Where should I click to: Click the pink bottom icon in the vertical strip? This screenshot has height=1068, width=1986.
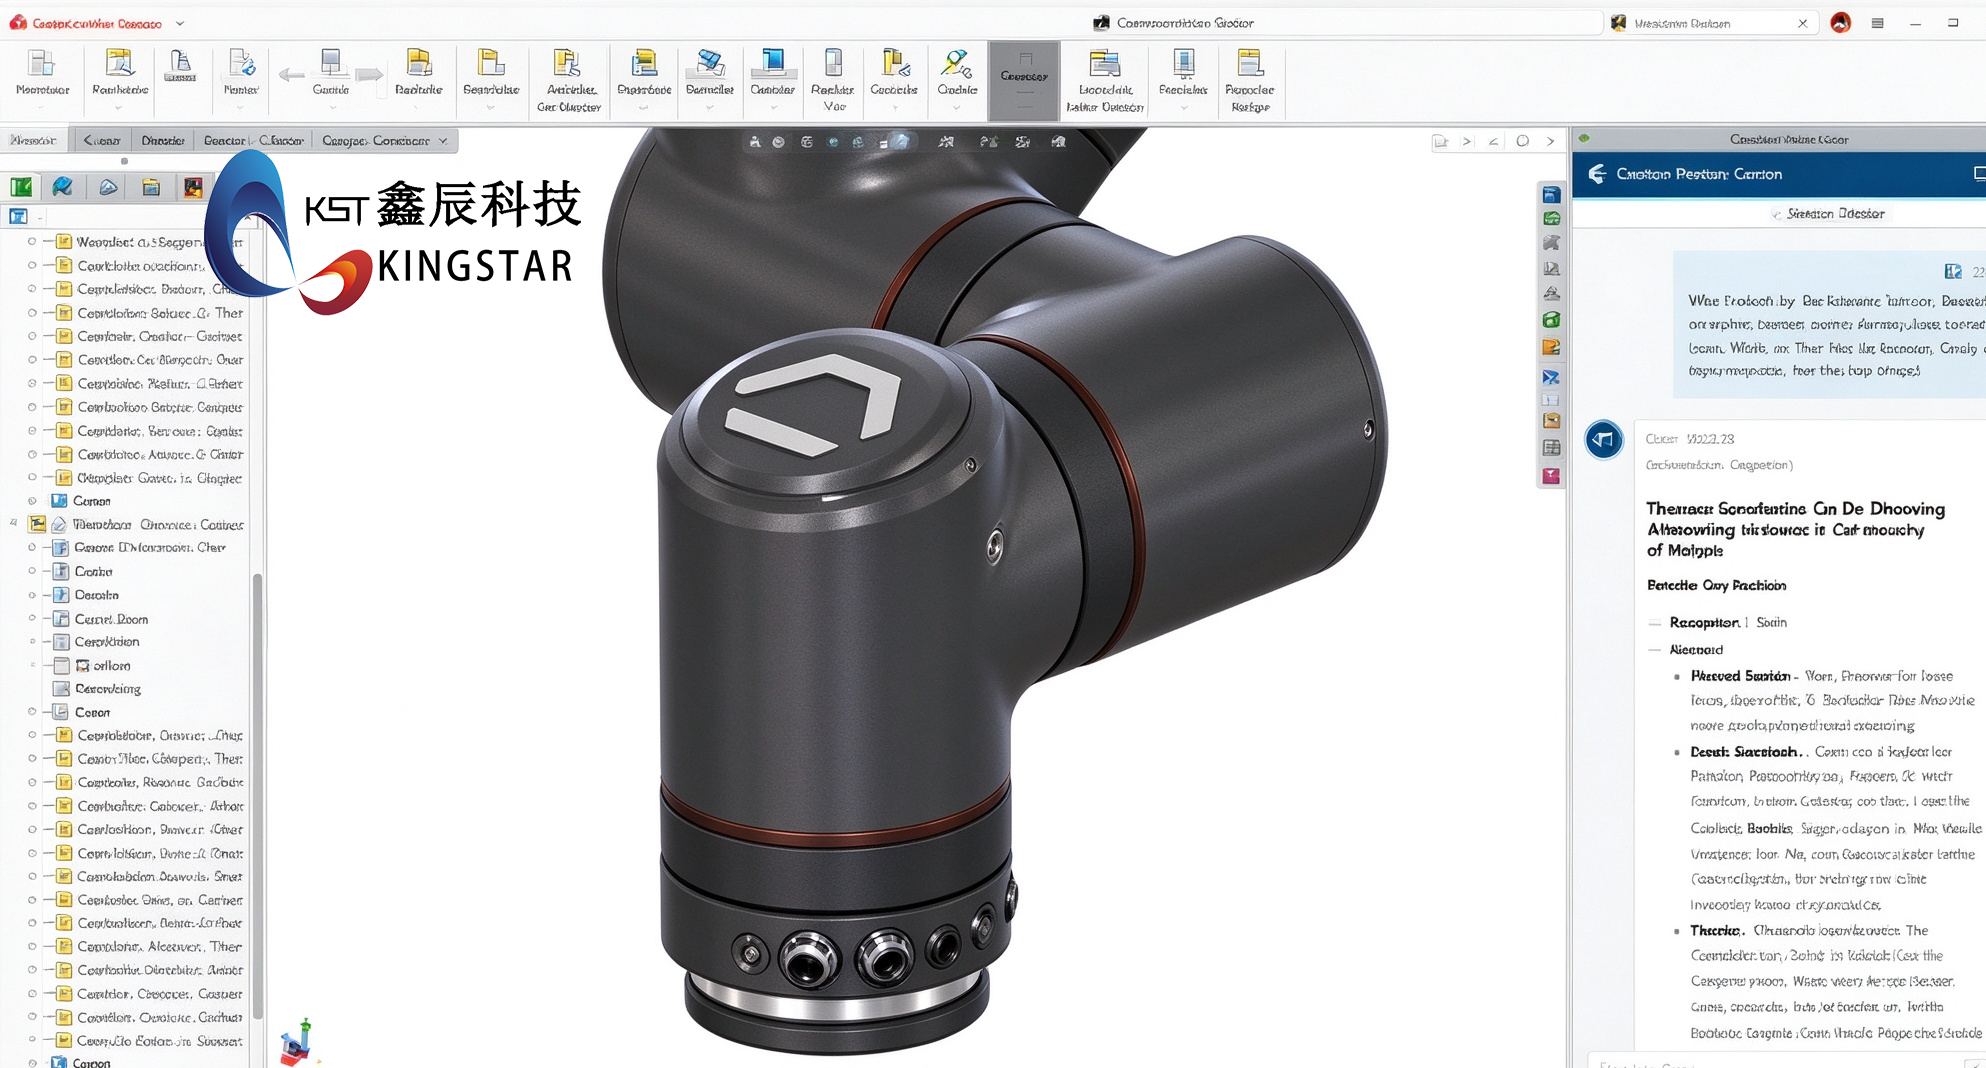(1552, 476)
